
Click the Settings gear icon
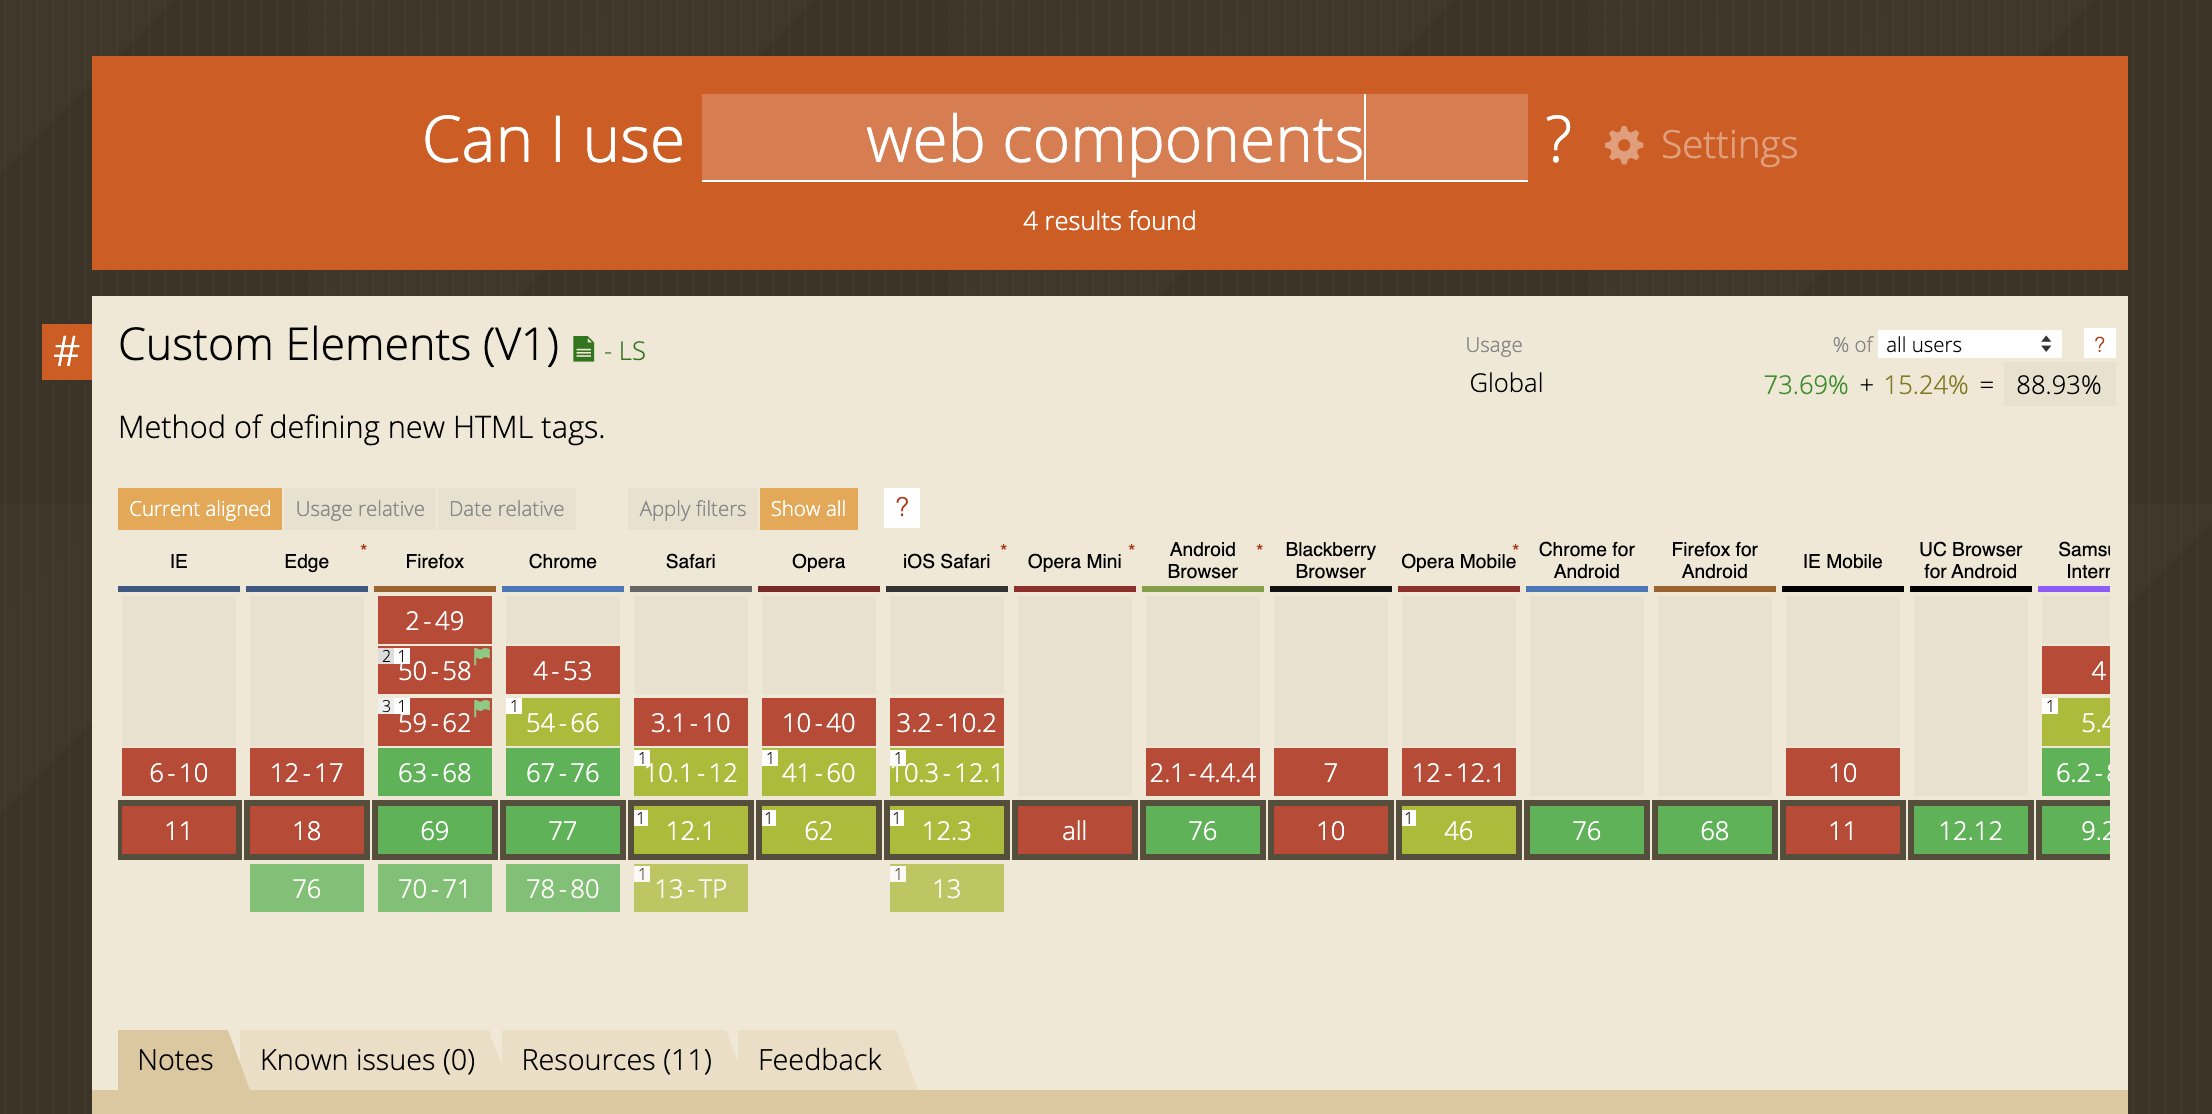tap(1623, 145)
